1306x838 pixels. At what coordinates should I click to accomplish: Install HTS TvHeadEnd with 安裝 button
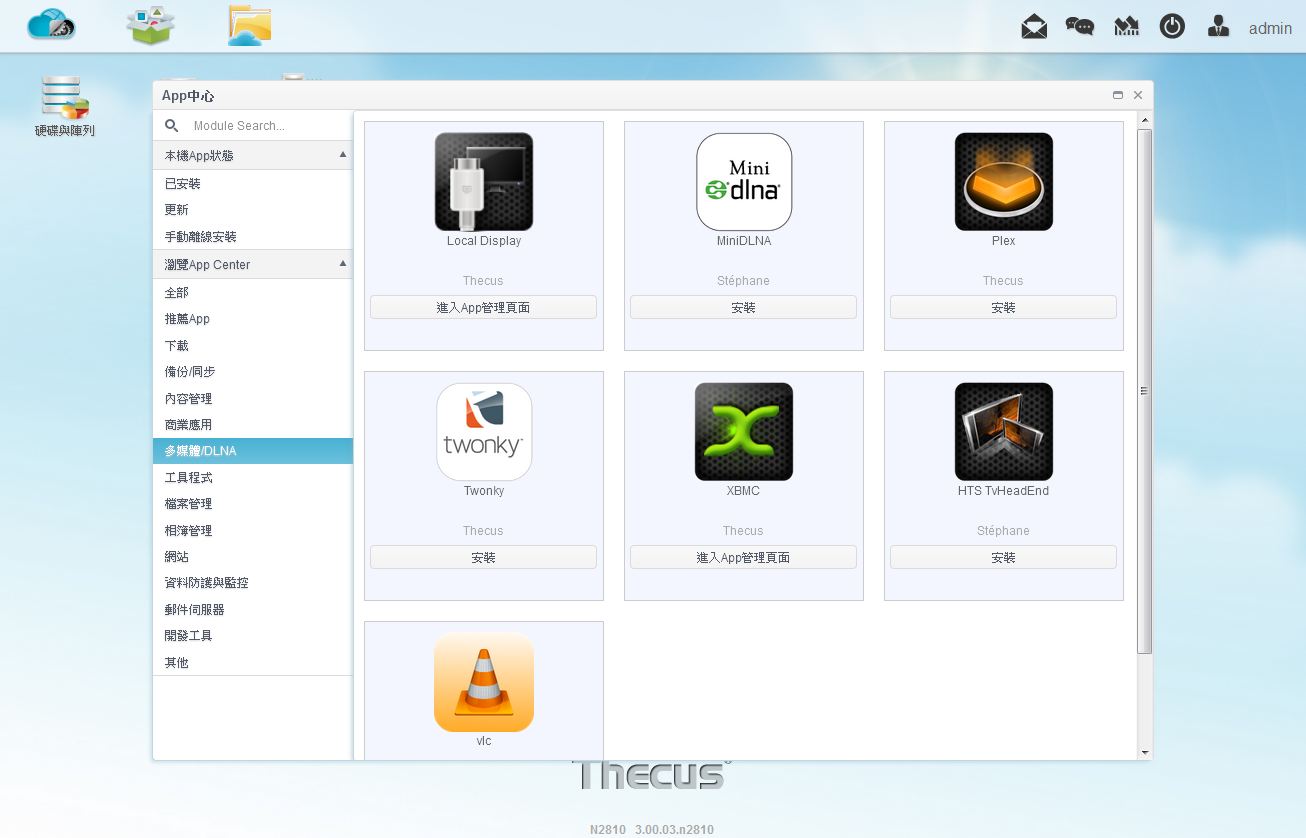[x=1004, y=557]
